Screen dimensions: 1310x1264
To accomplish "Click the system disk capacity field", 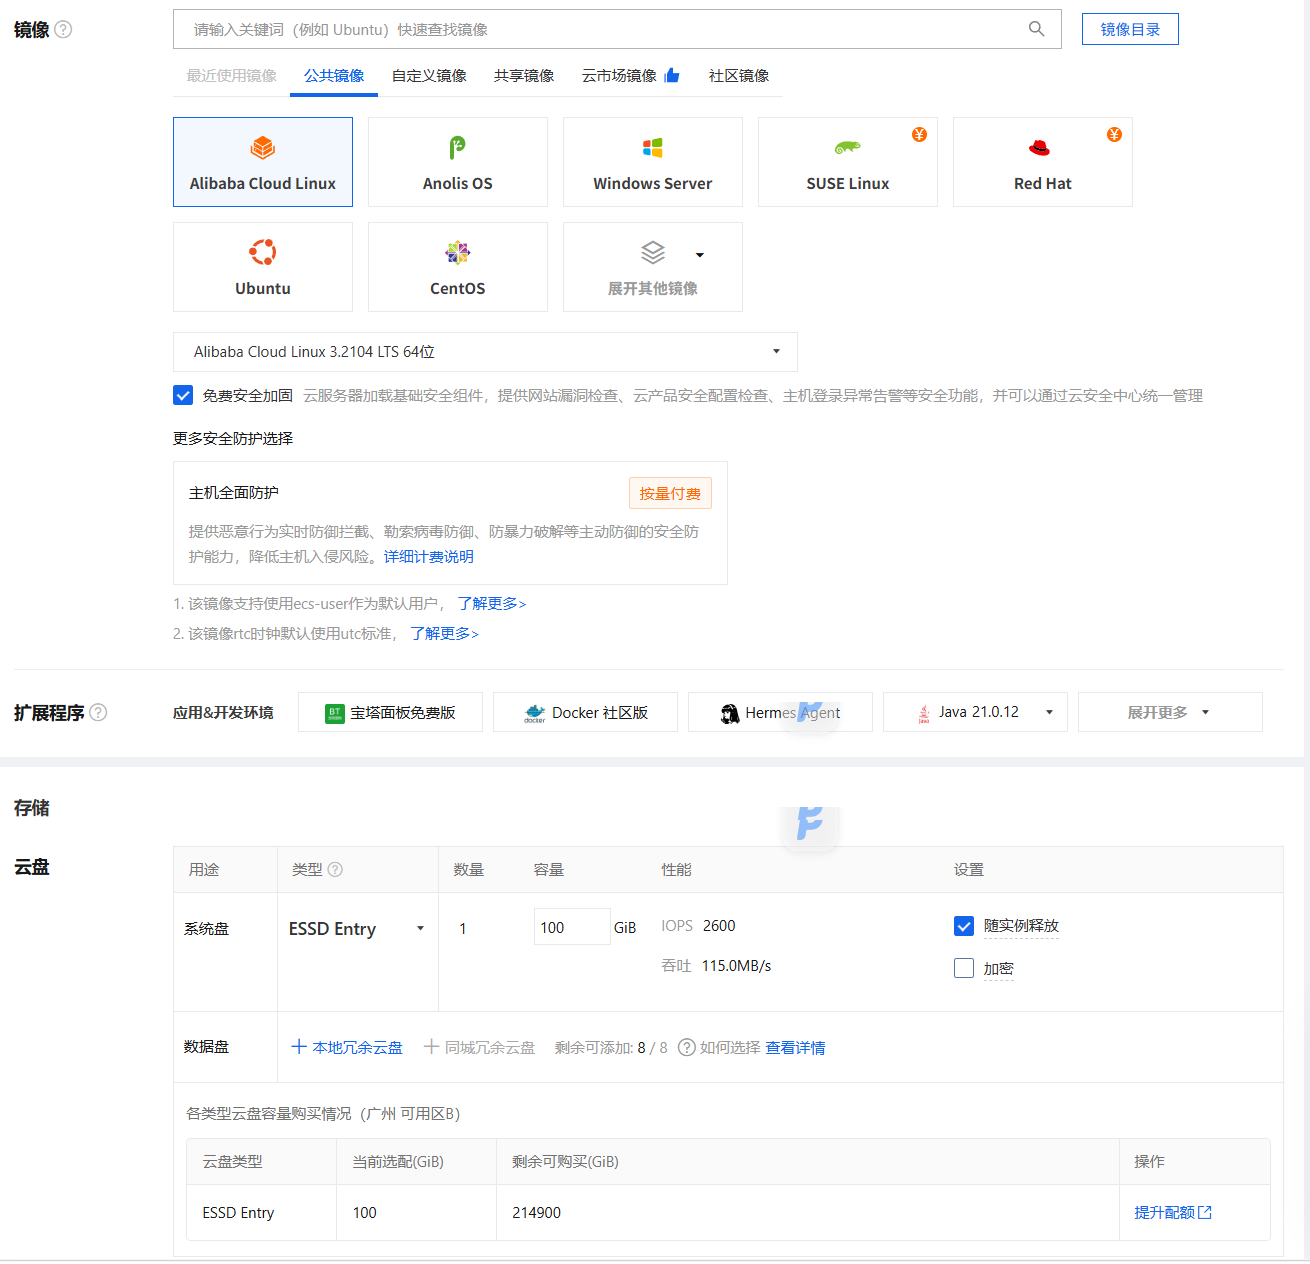I will click(x=572, y=927).
